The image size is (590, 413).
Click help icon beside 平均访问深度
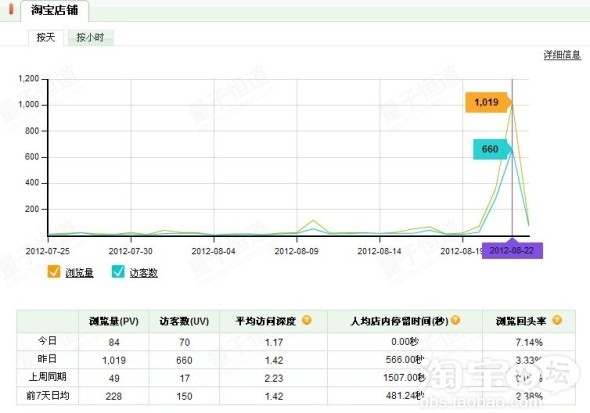307,320
